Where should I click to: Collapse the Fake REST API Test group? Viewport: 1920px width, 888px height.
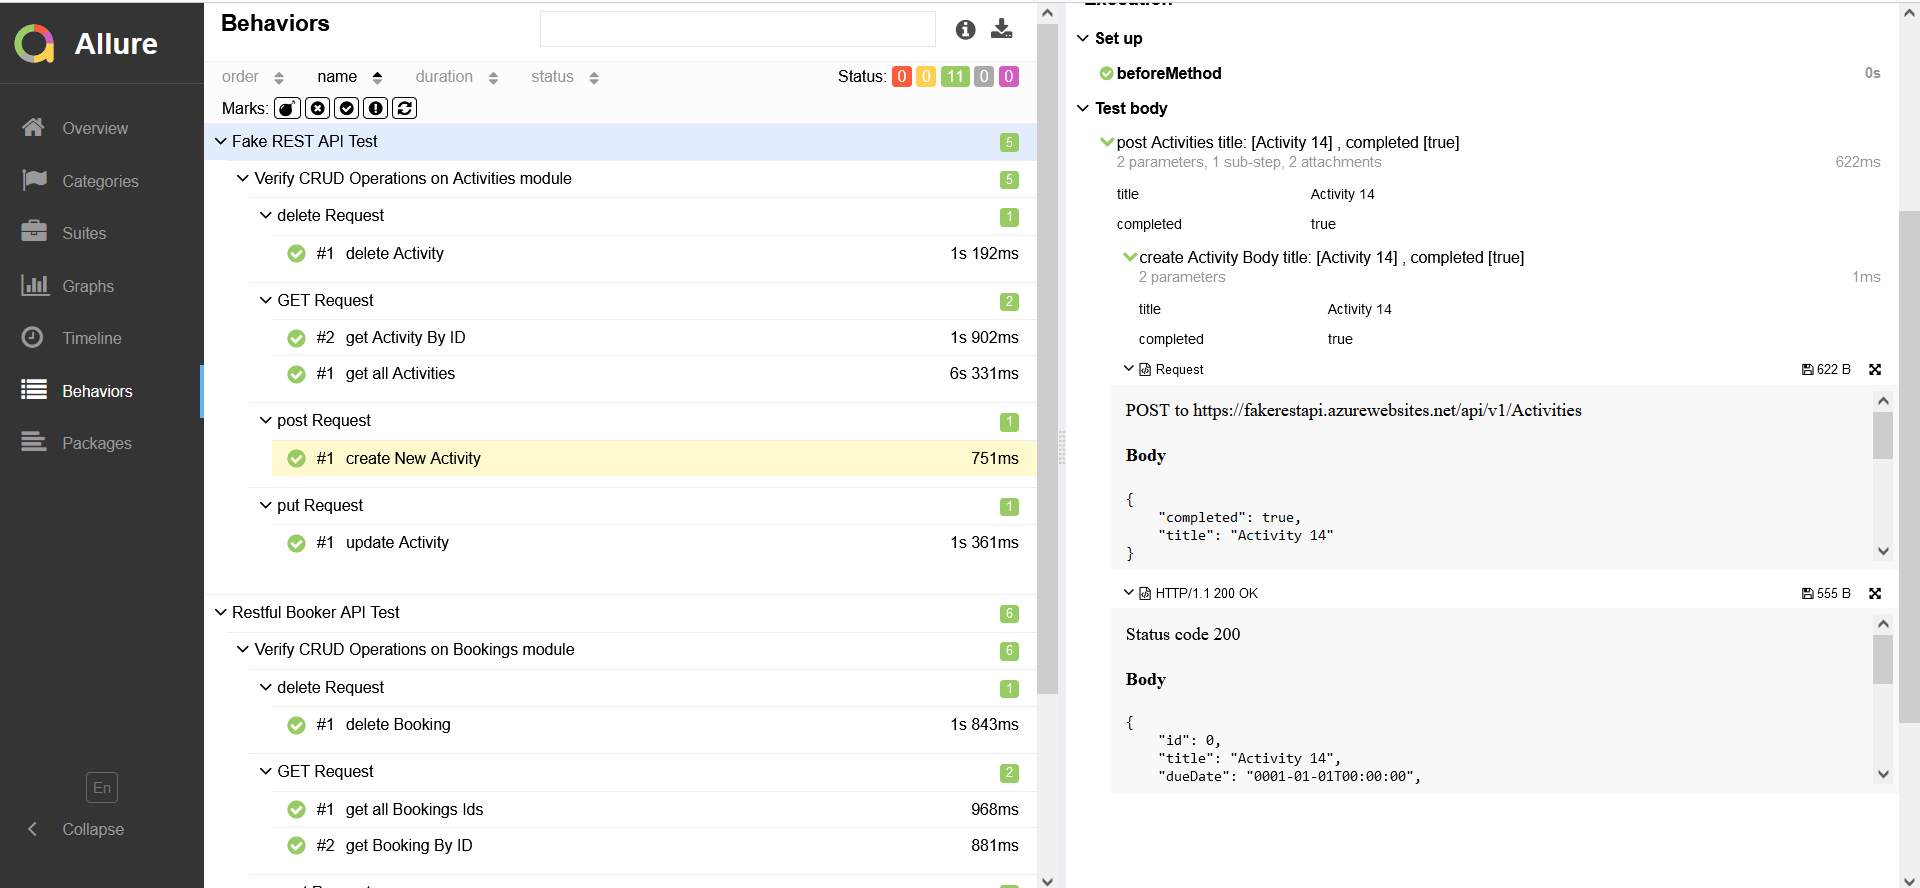point(221,142)
